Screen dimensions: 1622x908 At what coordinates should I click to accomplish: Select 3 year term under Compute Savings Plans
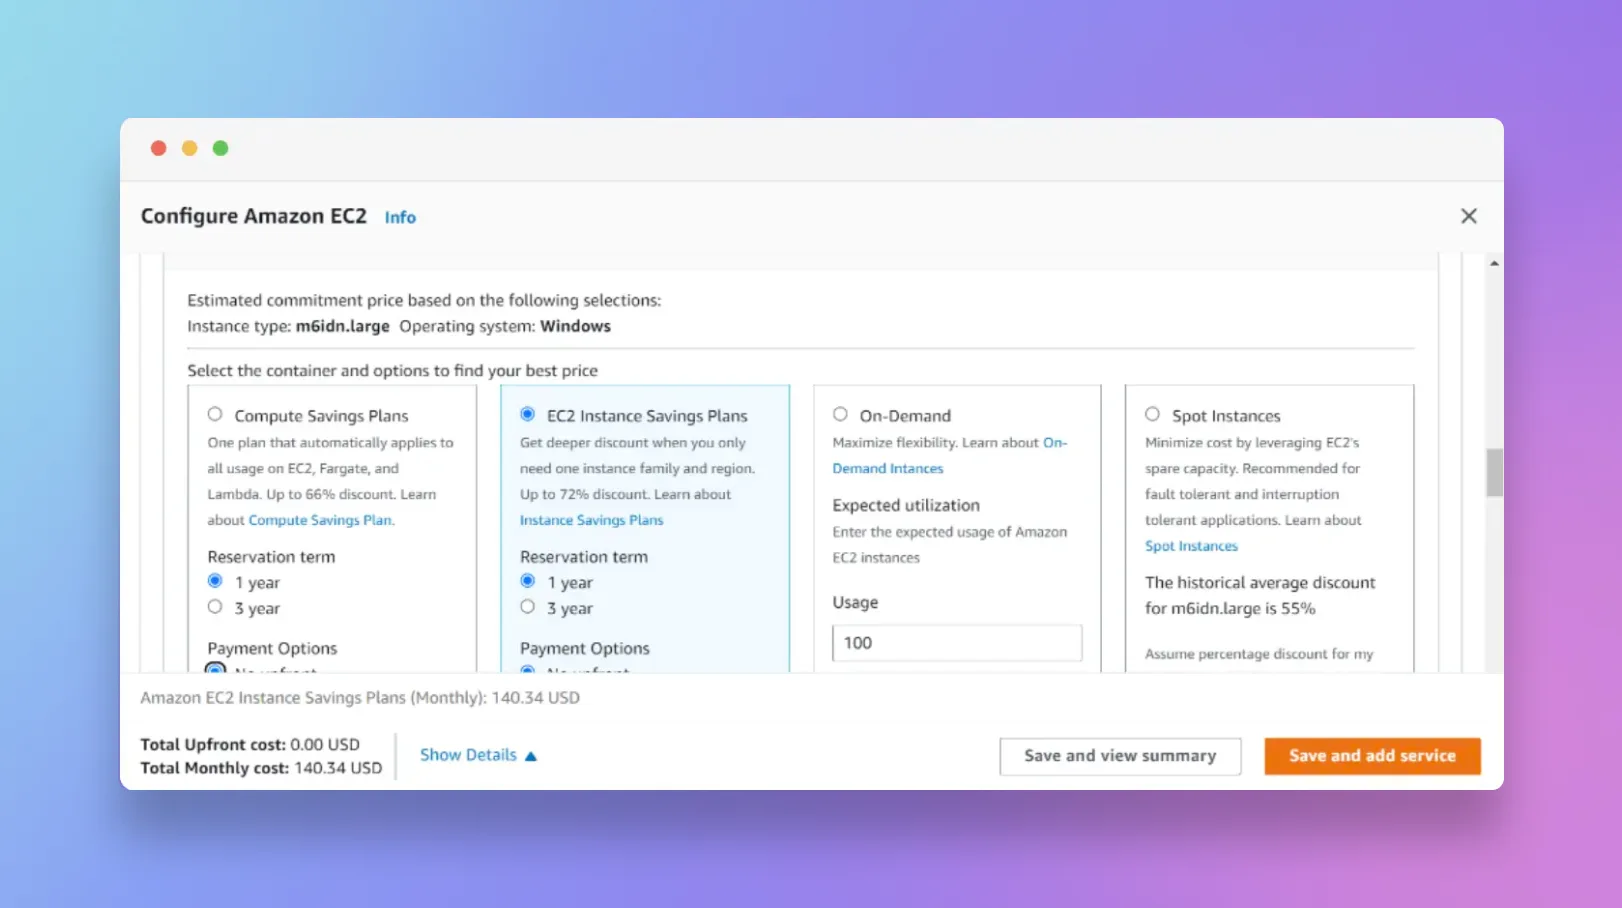pyautogui.click(x=215, y=607)
